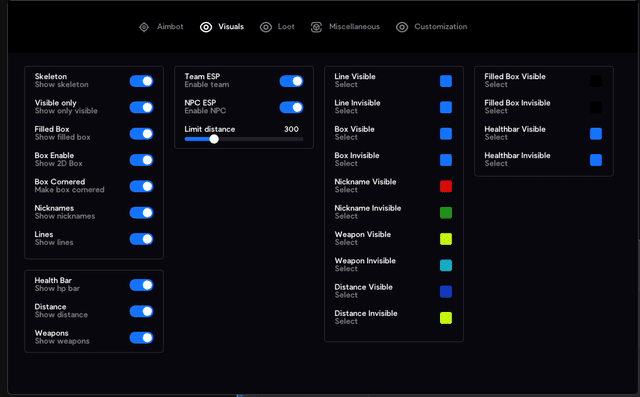The height and width of the screenshot is (397, 640).
Task: Toggle Box Enable 2D box switch
Action: click(141, 160)
